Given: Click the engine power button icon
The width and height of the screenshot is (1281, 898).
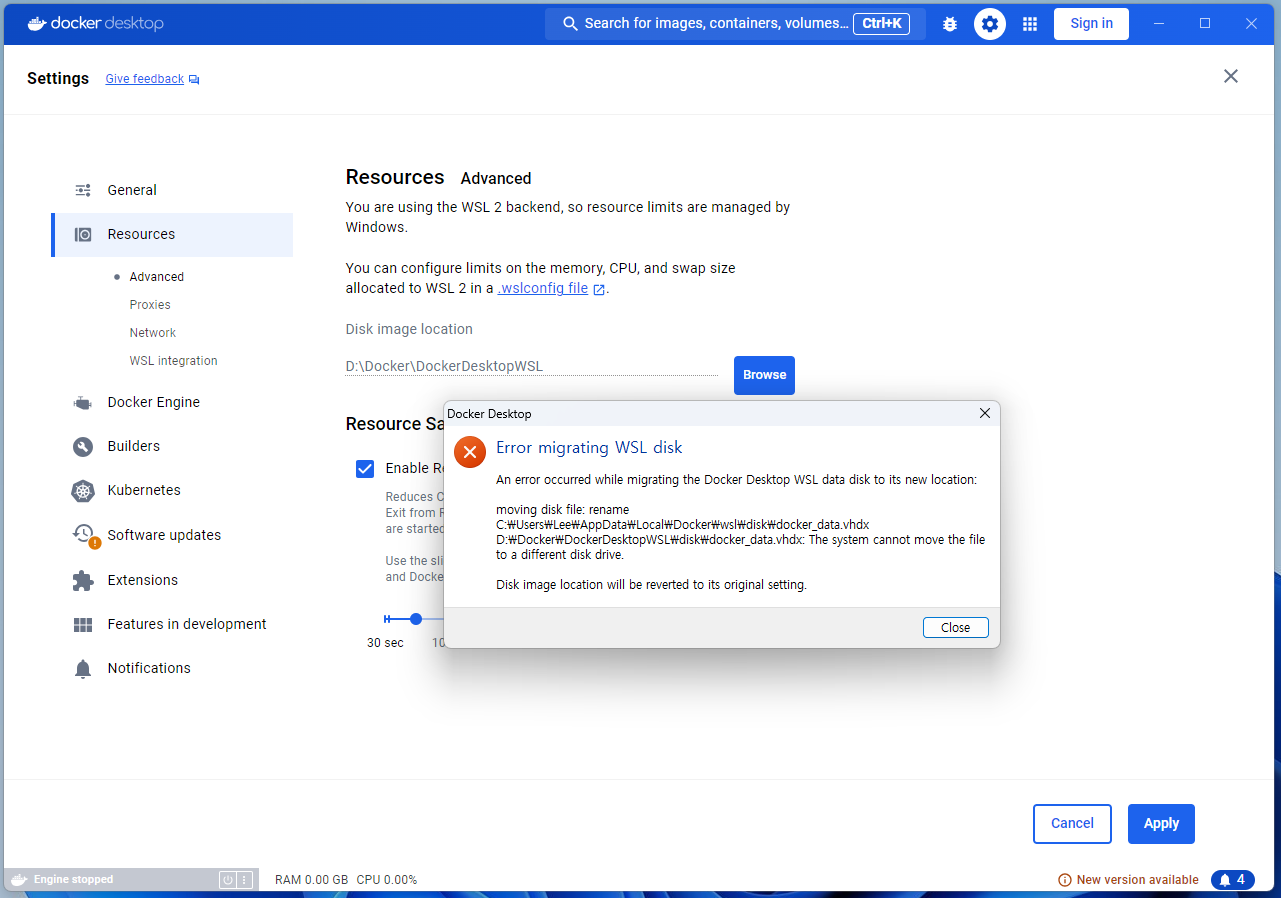Looking at the screenshot, I should 228,880.
